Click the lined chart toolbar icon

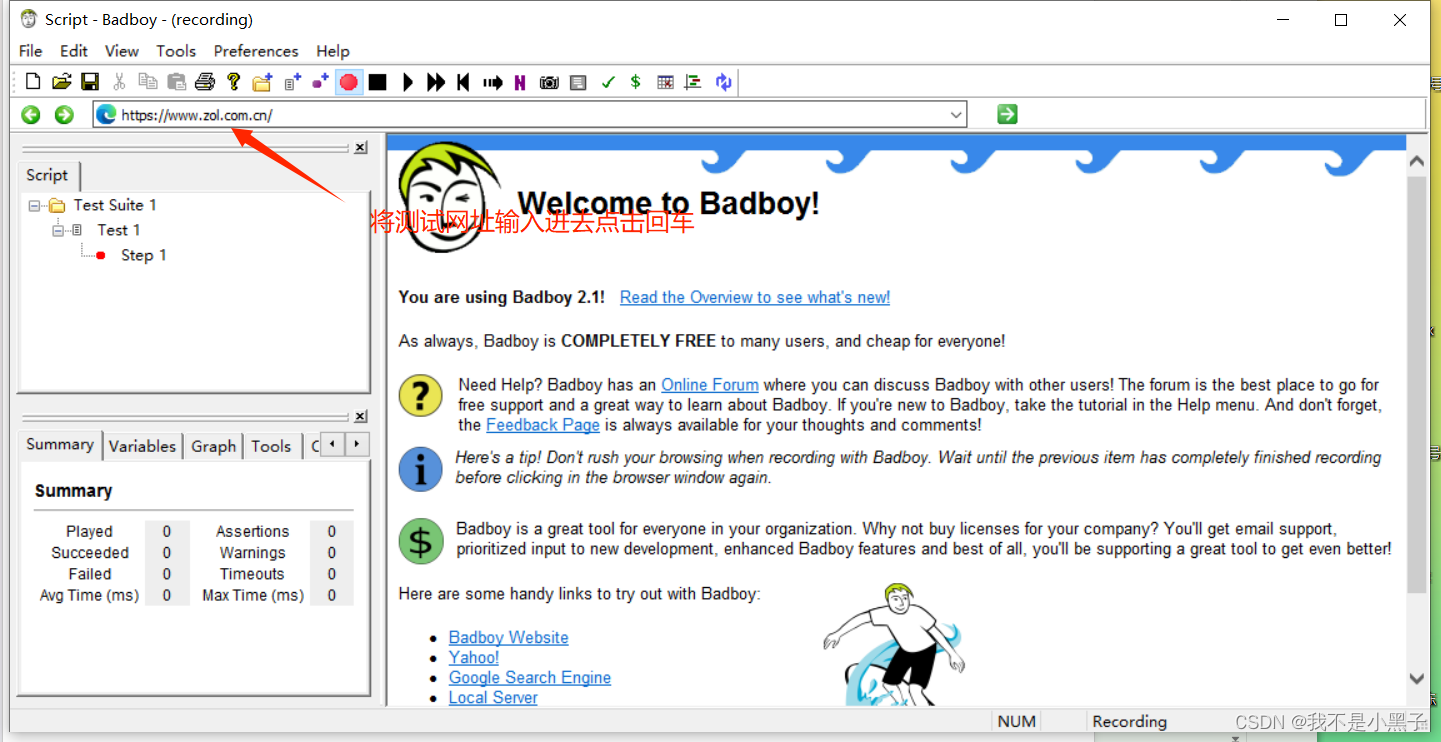coord(693,82)
